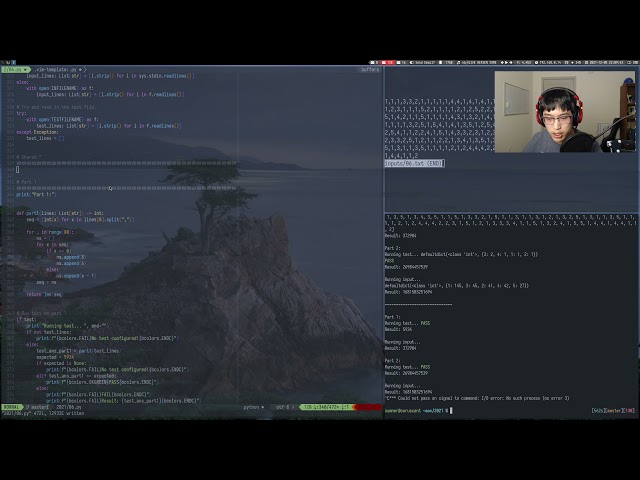Click the webcam overlay thumbnail
The height and width of the screenshot is (480, 640).
[x=565, y=112]
